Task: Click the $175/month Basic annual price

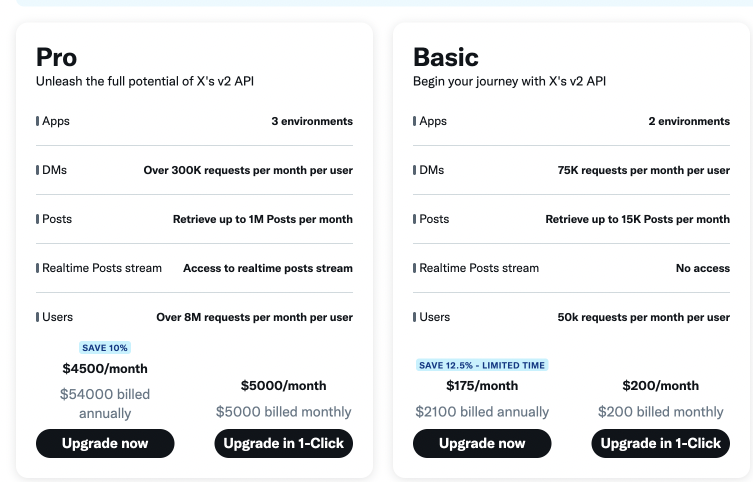Action: 482,385
